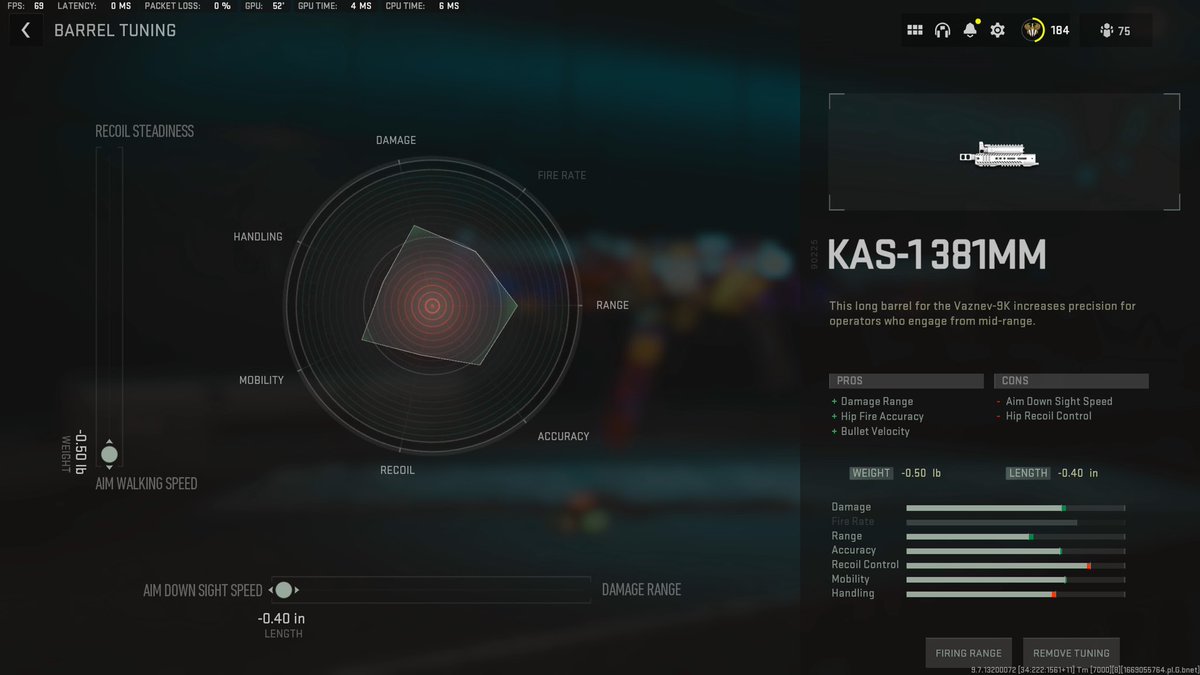1200x675 pixels.
Task: Open the social icon showing 75
Action: coord(1114,30)
